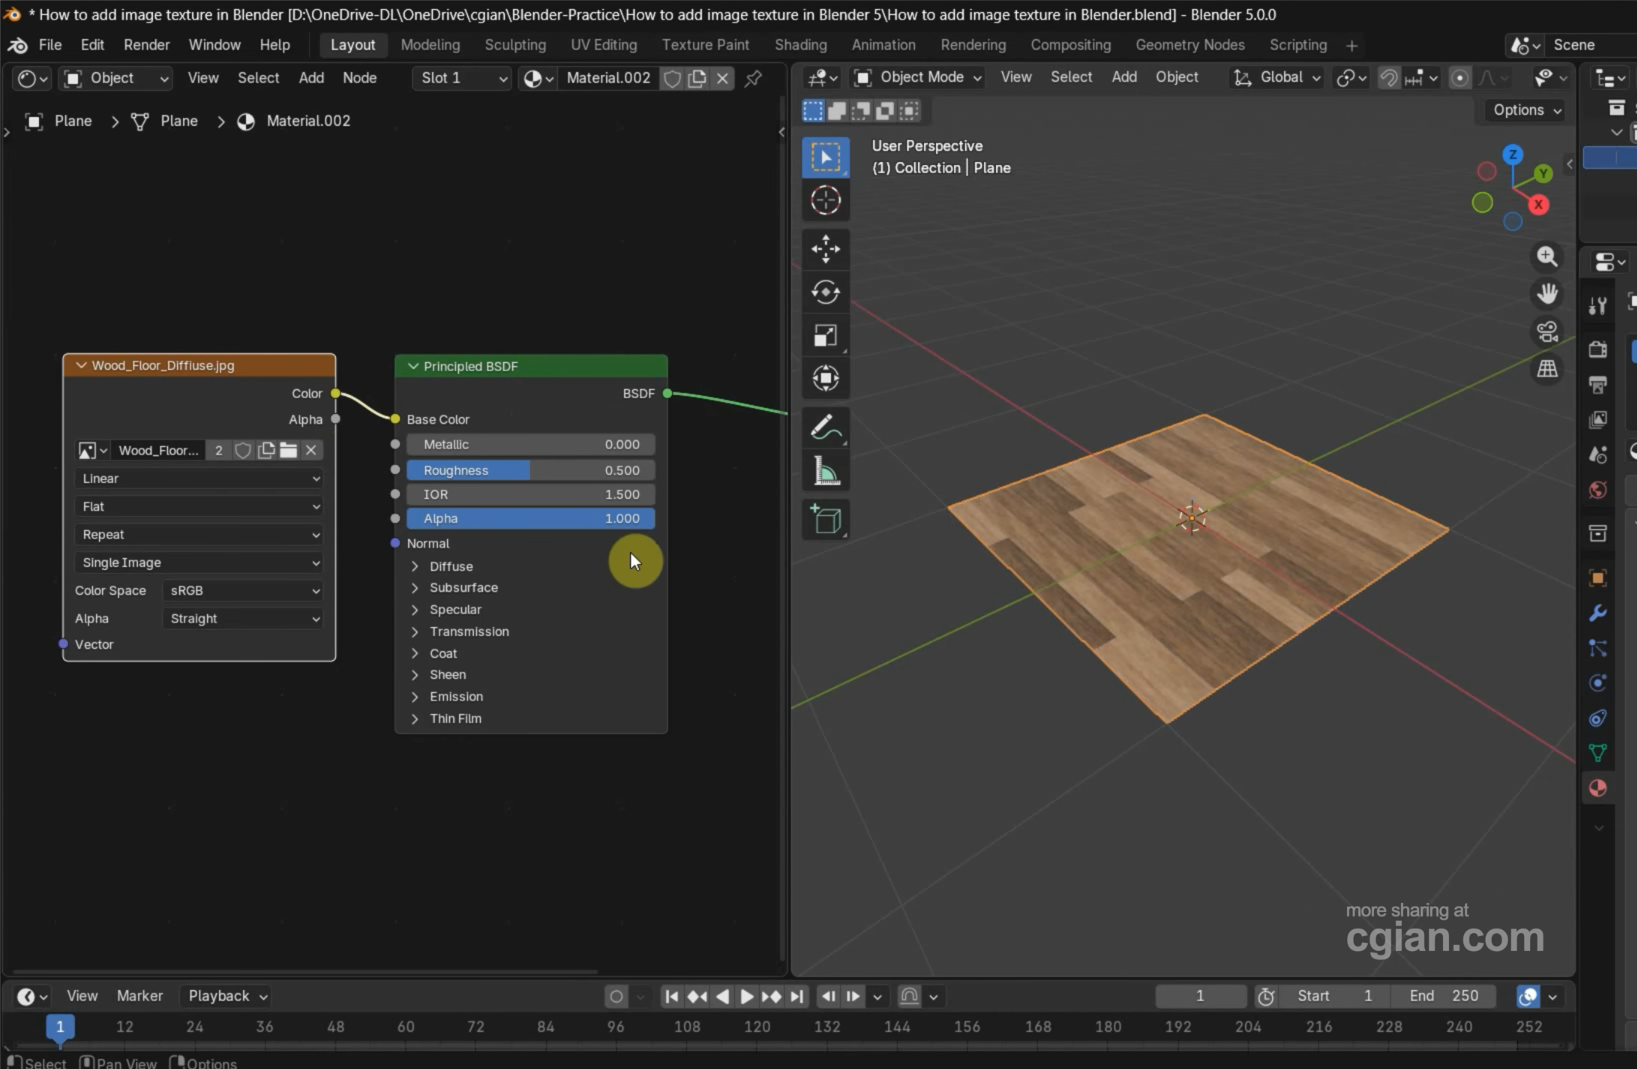Select the Cursor tool in viewport toolbar
Screen dimensions: 1637x1069
(825, 200)
